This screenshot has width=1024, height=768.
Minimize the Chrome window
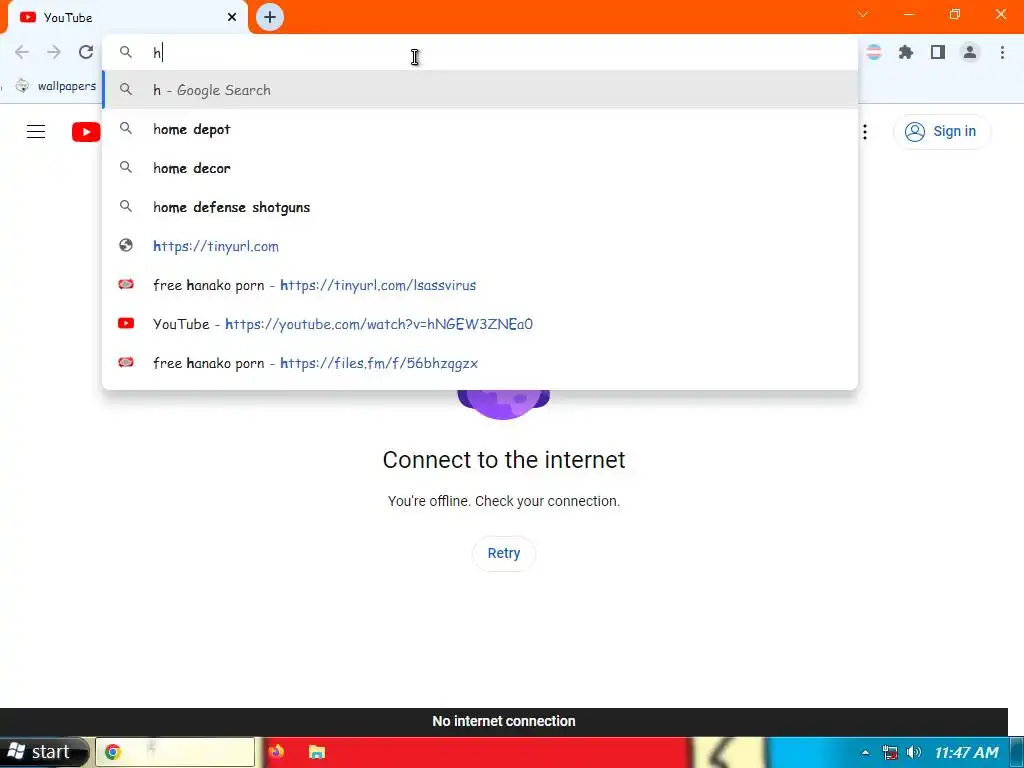[909, 14]
